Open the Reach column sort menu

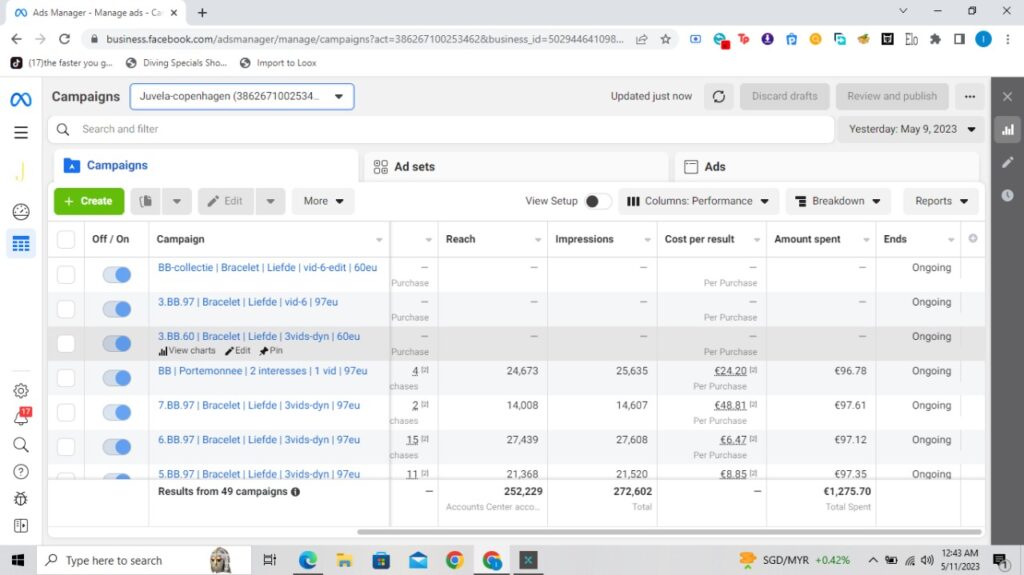point(537,240)
